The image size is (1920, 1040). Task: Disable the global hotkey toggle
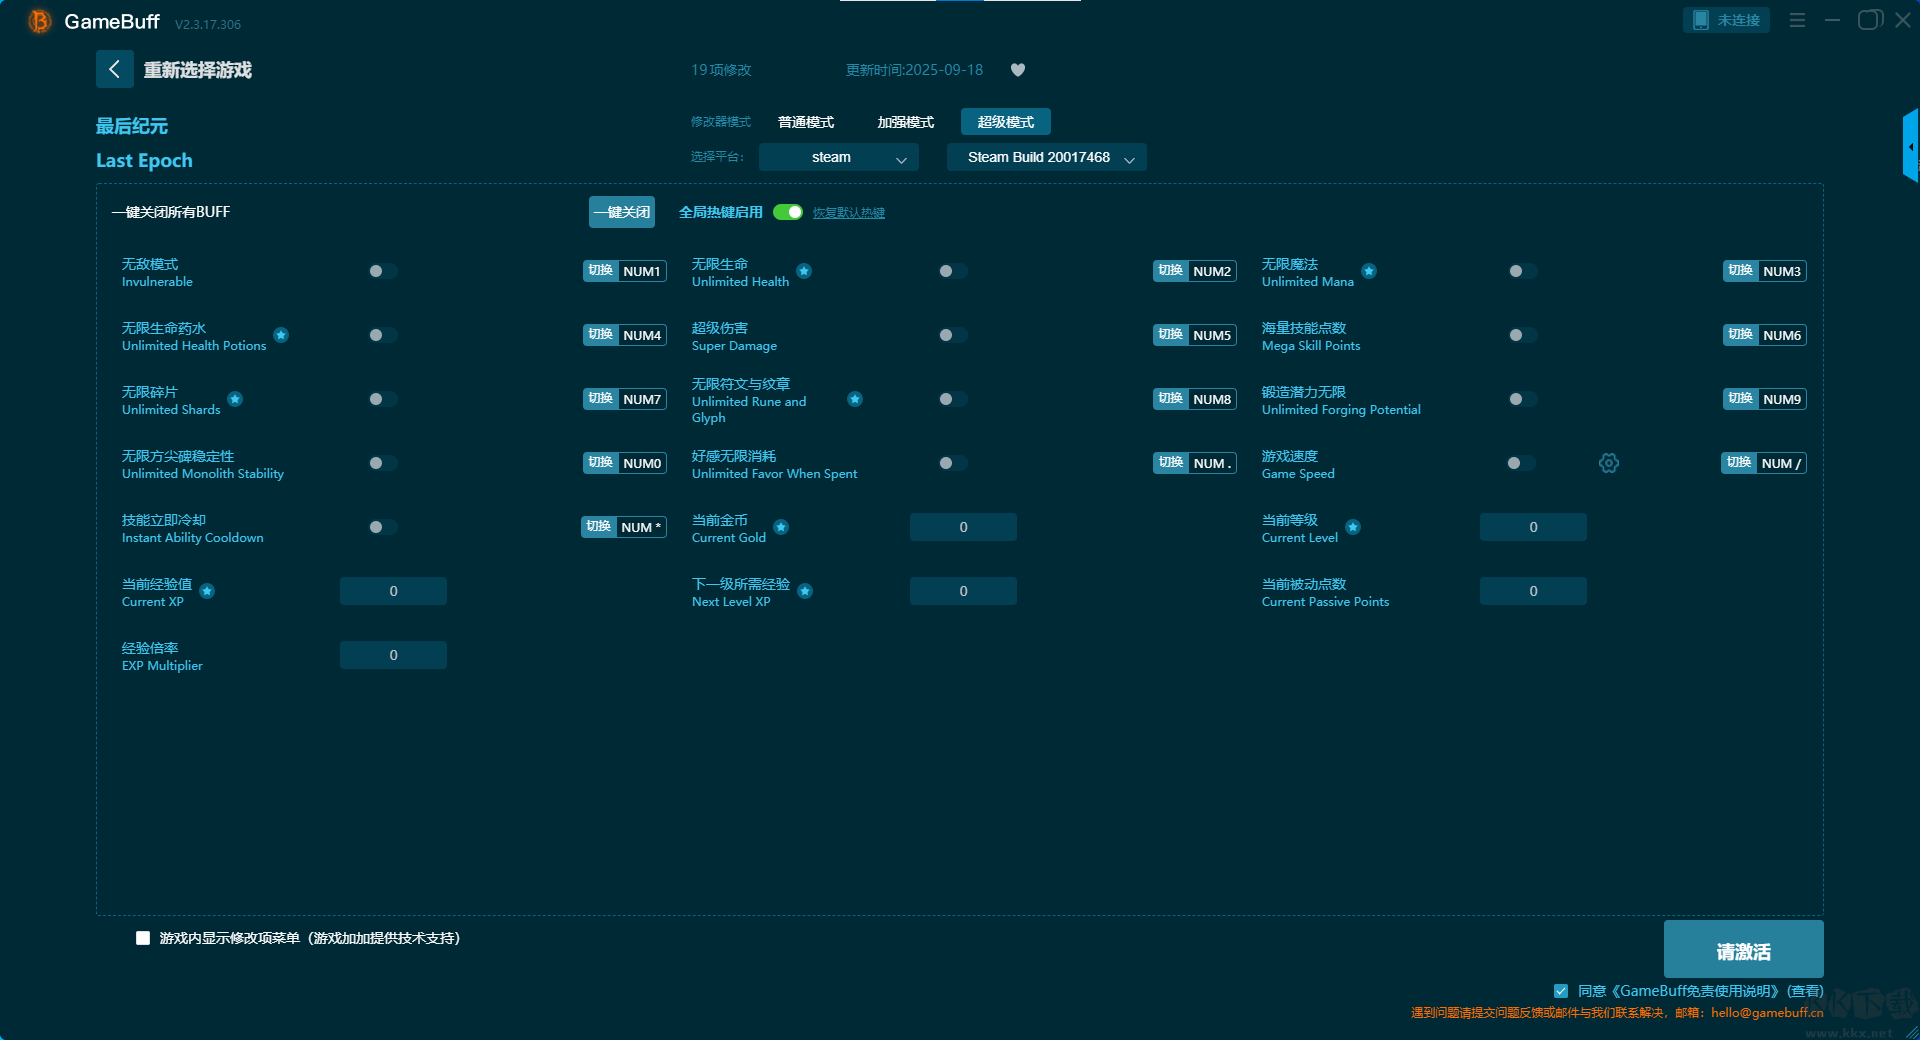point(788,212)
